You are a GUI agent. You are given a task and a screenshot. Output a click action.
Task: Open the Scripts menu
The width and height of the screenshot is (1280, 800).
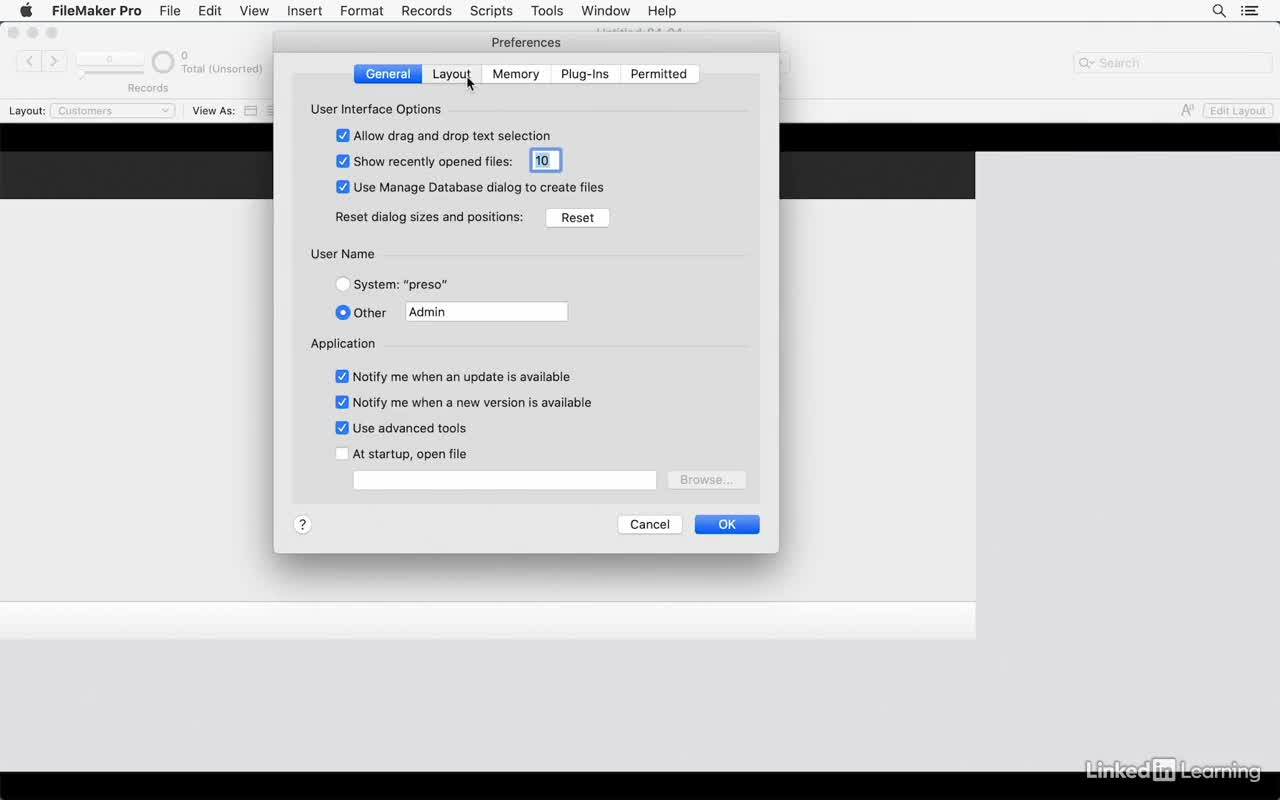tap(491, 11)
